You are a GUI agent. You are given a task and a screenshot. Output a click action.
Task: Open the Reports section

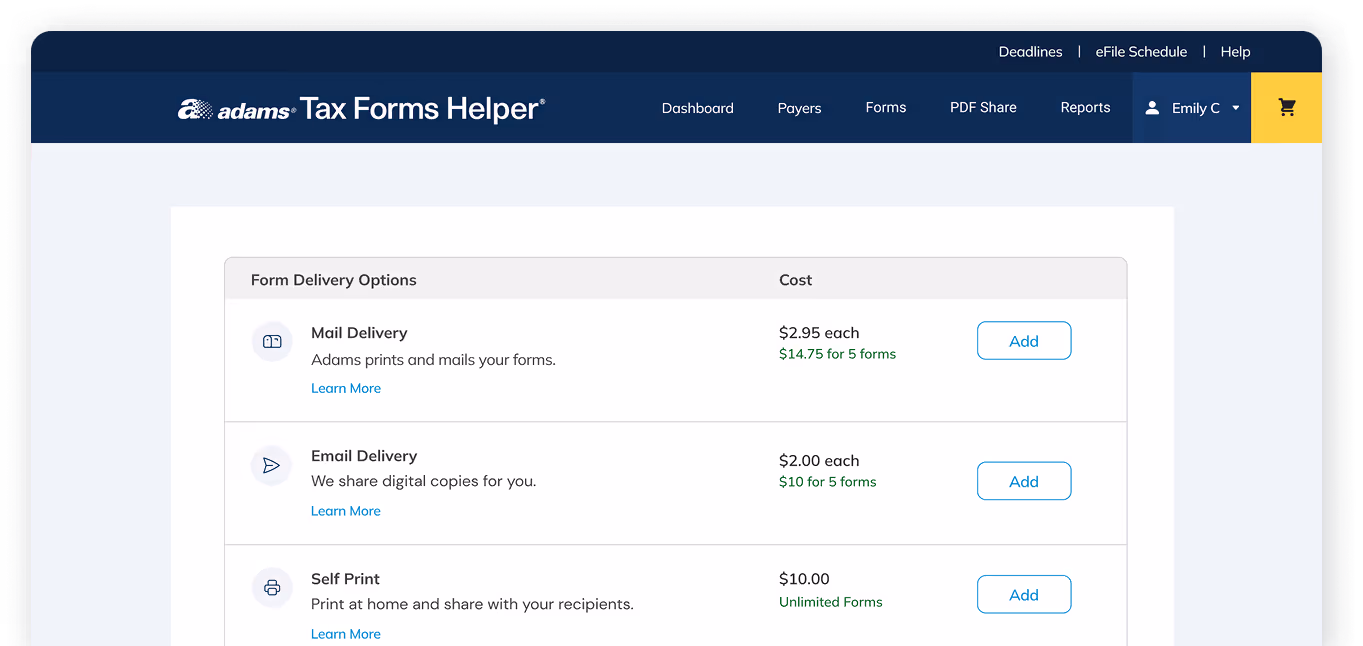1085,107
